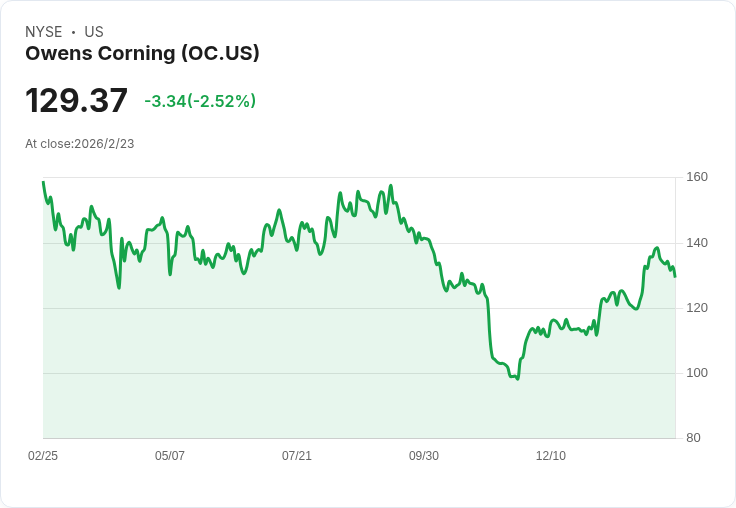The height and width of the screenshot is (508, 736).
Task: Click the Owens Corning (OC.US) title
Action: [142, 54]
